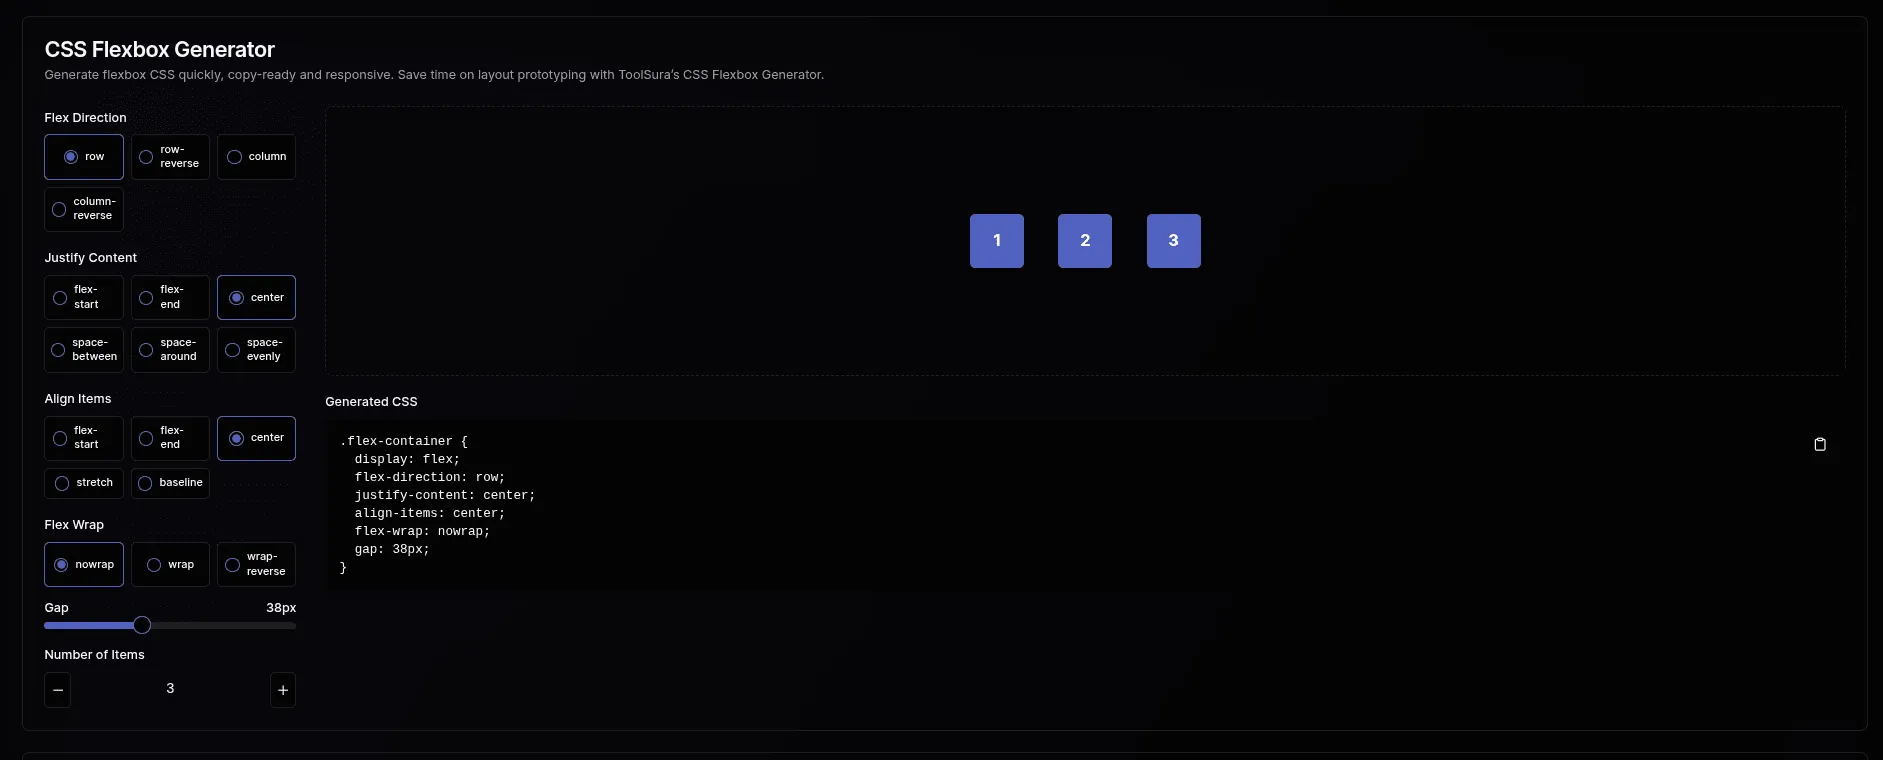Select flex-end under Justify Content
The image size is (1883, 760).
[x=170, y=298]
